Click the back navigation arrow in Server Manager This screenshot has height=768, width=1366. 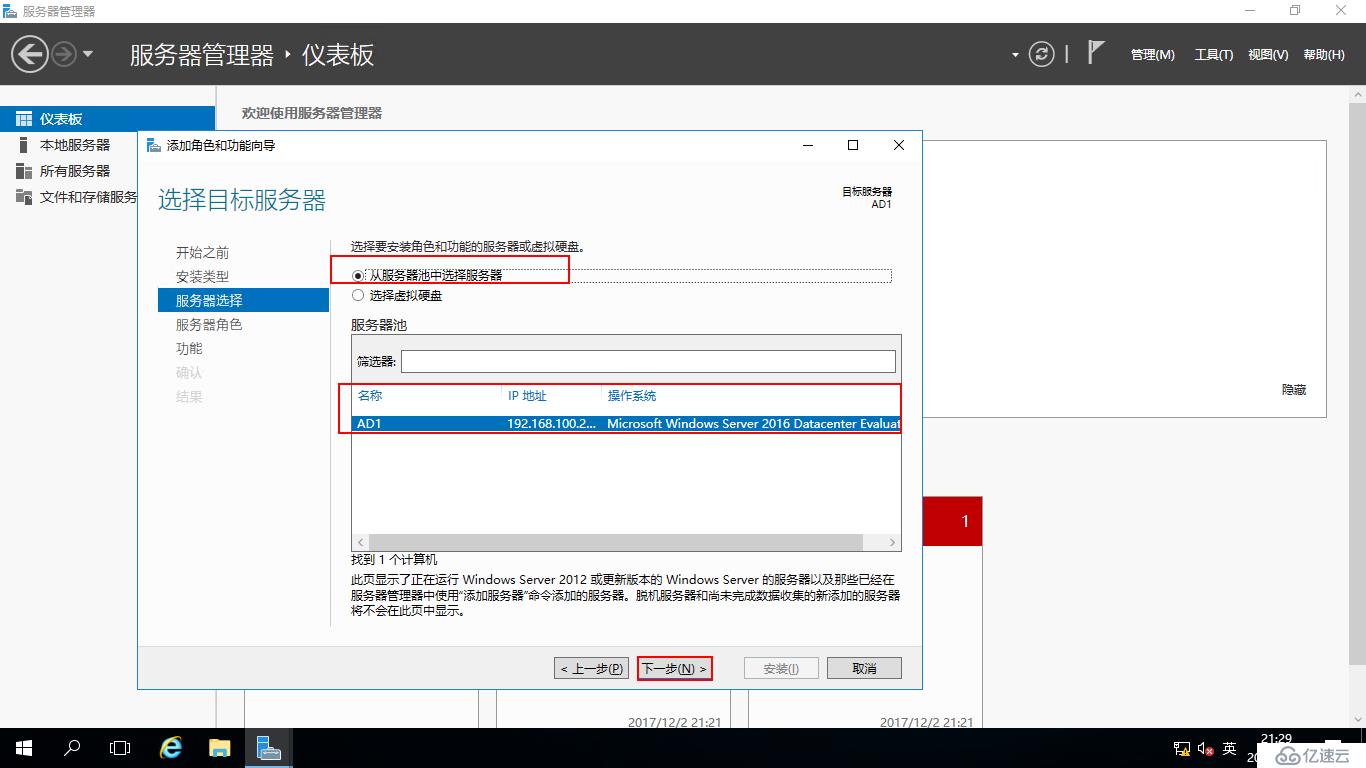pos(30,54)
